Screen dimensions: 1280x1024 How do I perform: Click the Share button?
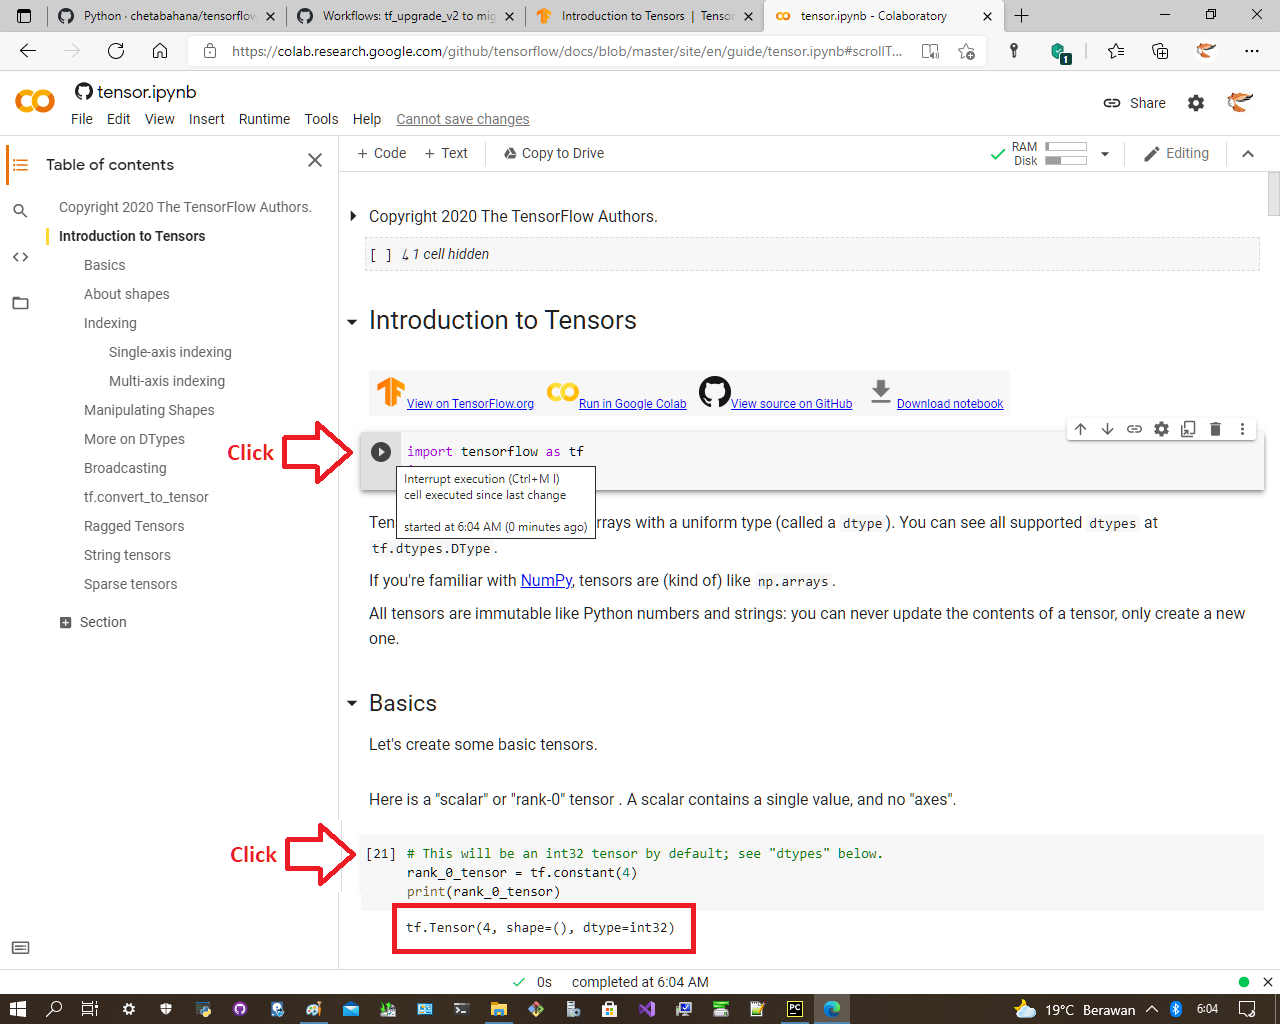coord(1135,103)
